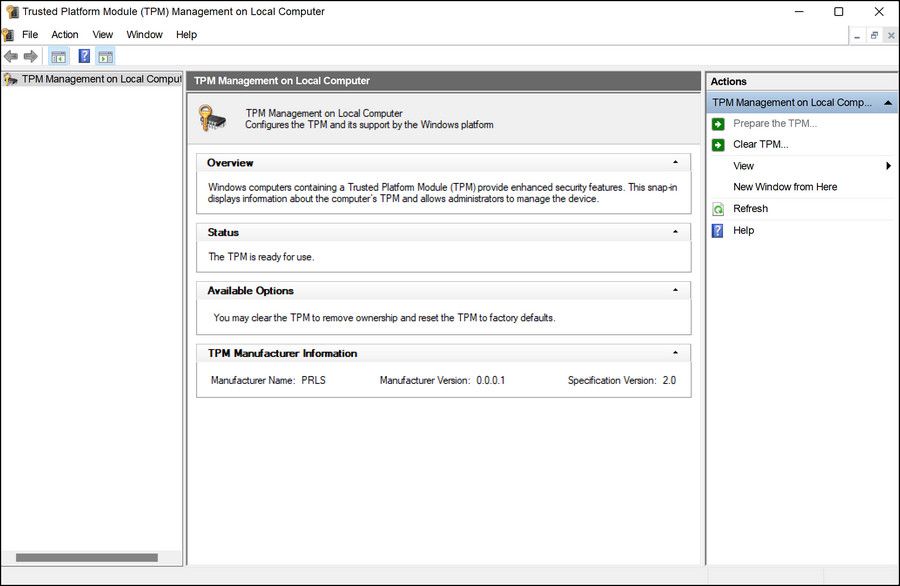Open the View submenu in Actions pane
This screenshot has width=900, height=586.
click(743, 166)
